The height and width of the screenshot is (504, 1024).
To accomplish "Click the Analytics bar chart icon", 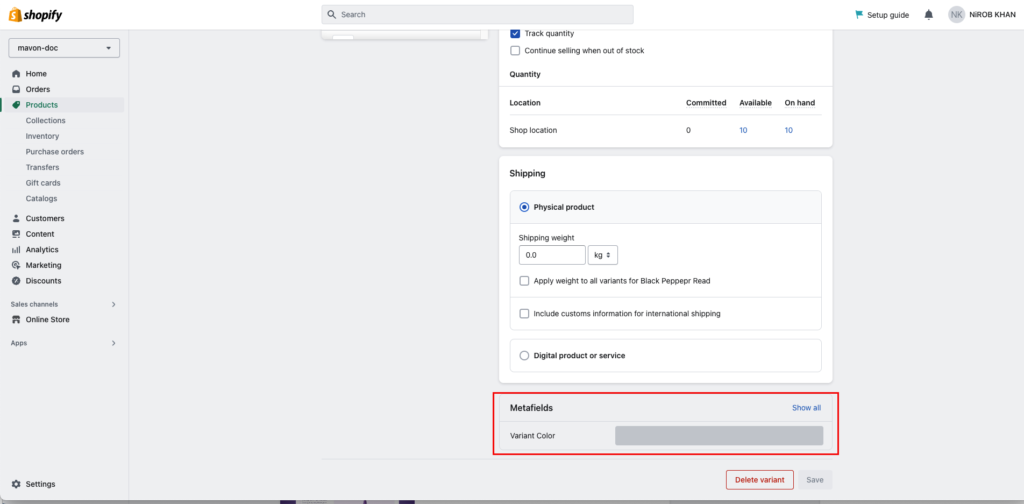I will point(16,249).
